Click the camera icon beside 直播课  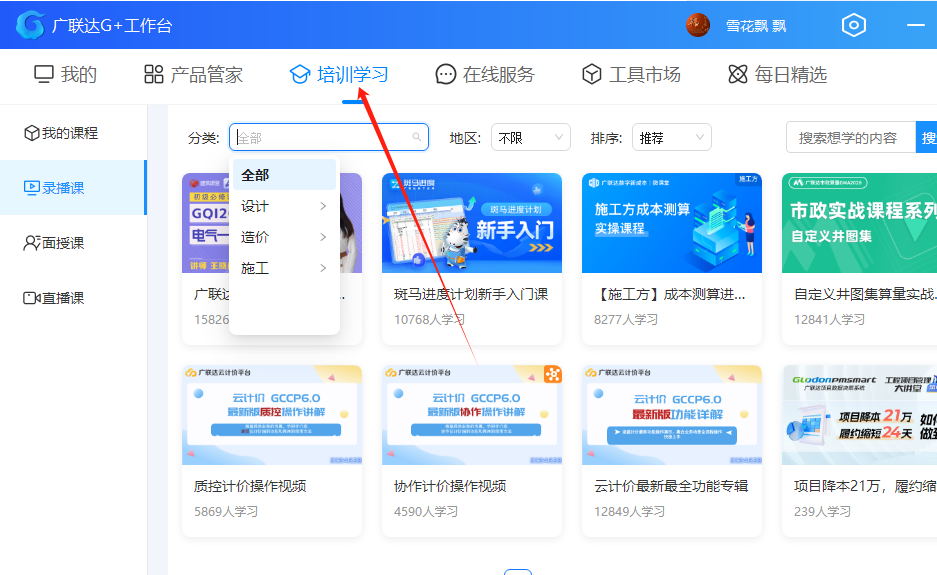[32, 298]
